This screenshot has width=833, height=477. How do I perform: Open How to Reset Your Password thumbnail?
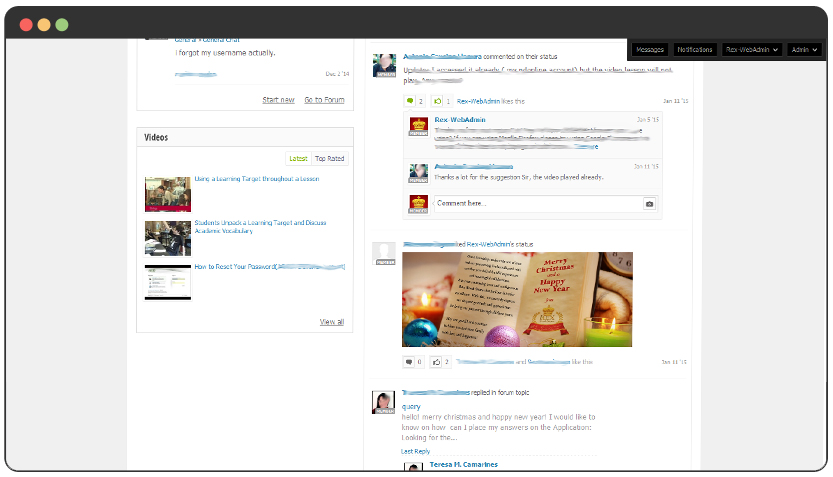pyautogui.click(x=168, y=283)
